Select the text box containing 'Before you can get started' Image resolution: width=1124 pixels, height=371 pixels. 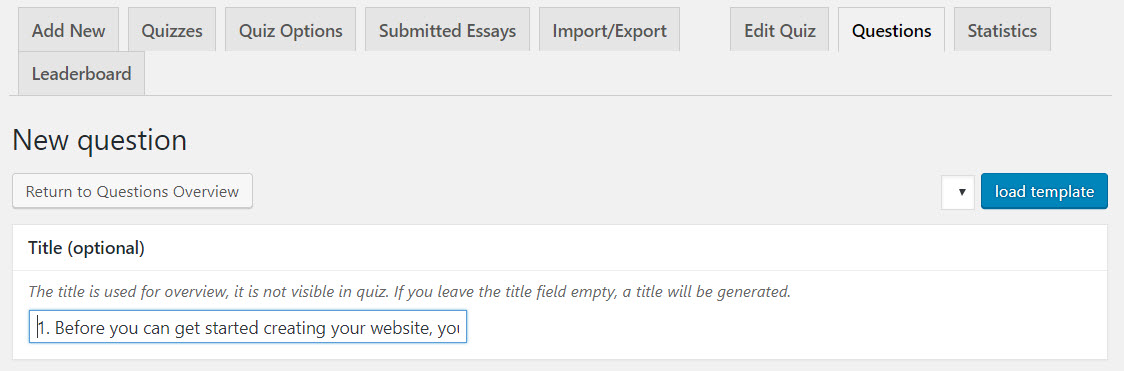click(x=248, y=329)
